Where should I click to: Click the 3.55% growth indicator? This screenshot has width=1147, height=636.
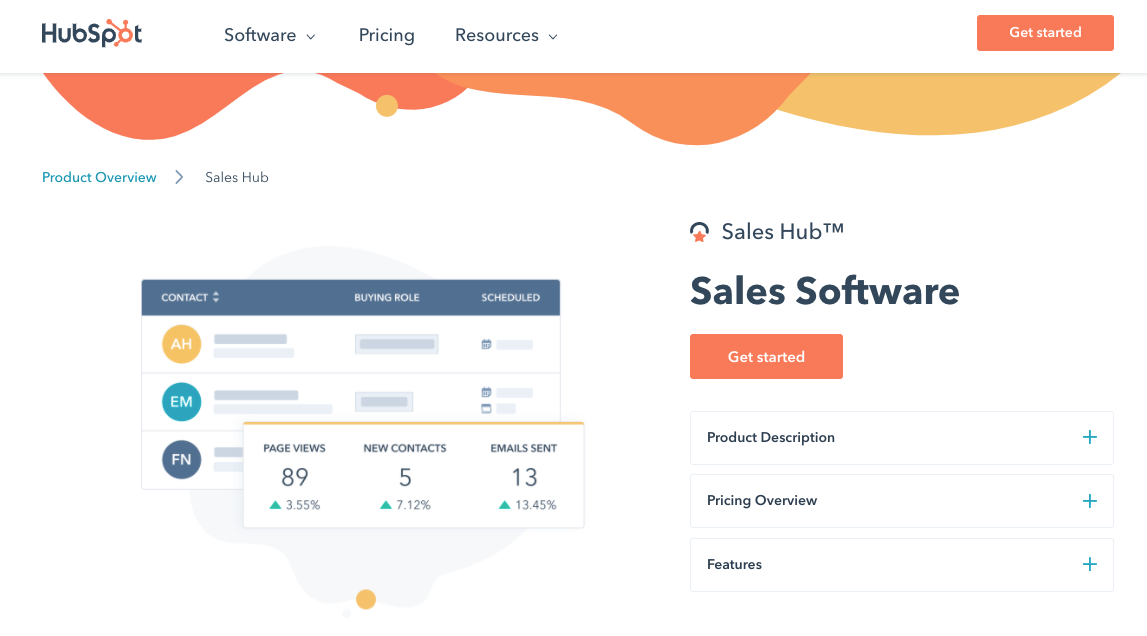295,505
